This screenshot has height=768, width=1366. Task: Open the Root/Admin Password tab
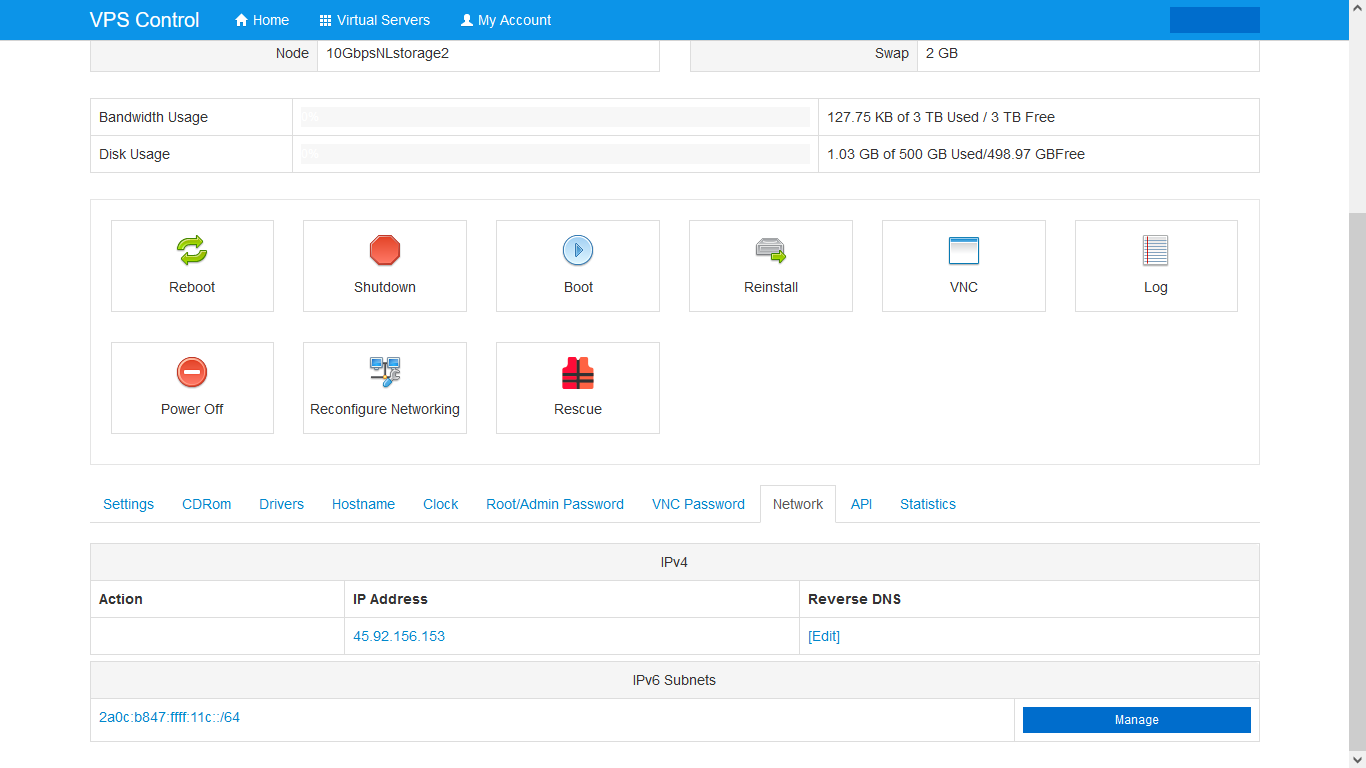point(555,504)
